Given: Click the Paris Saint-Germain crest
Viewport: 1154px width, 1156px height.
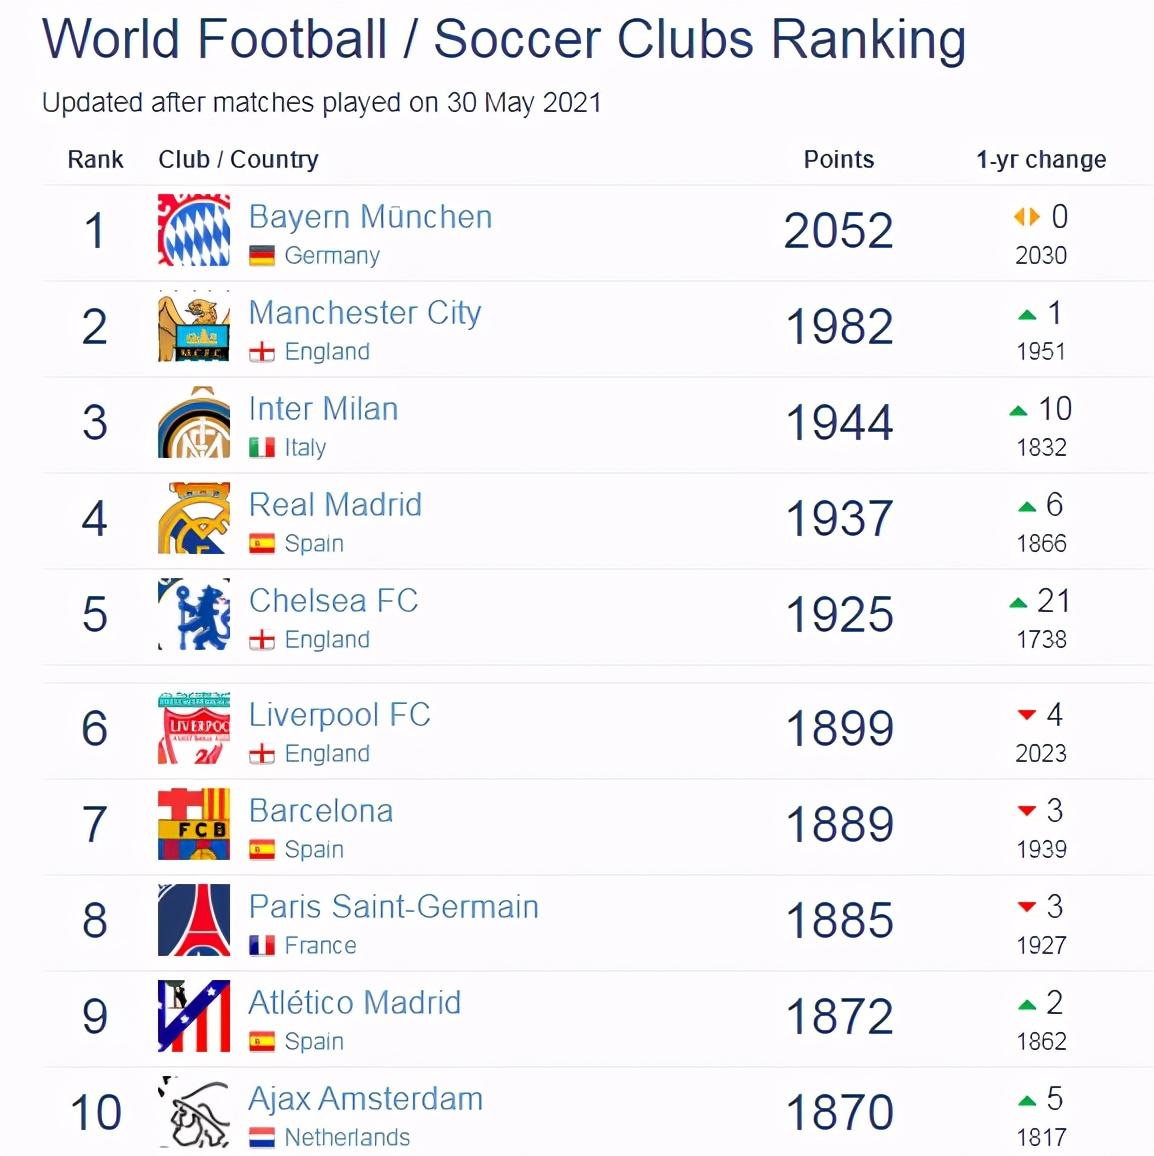Looking at the screenshot, I should tap(194, 920).
